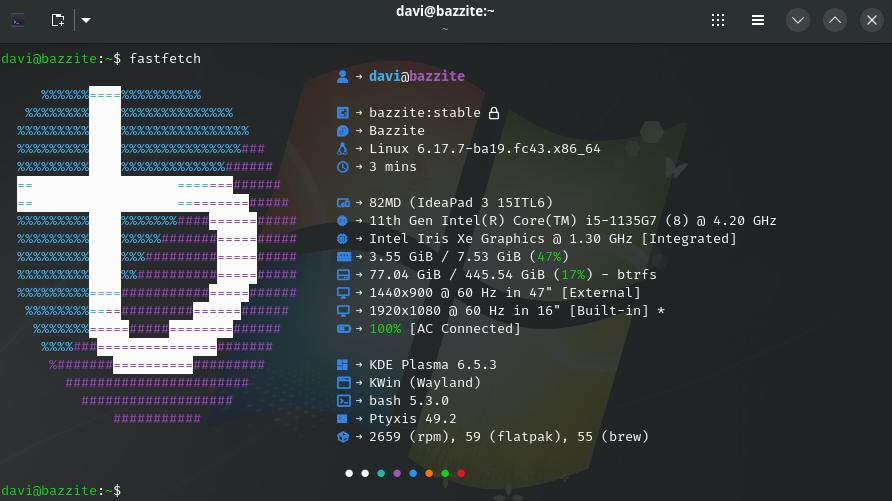
Task: Click the user icon next to davi@bazzite
Action: (342, 76)
